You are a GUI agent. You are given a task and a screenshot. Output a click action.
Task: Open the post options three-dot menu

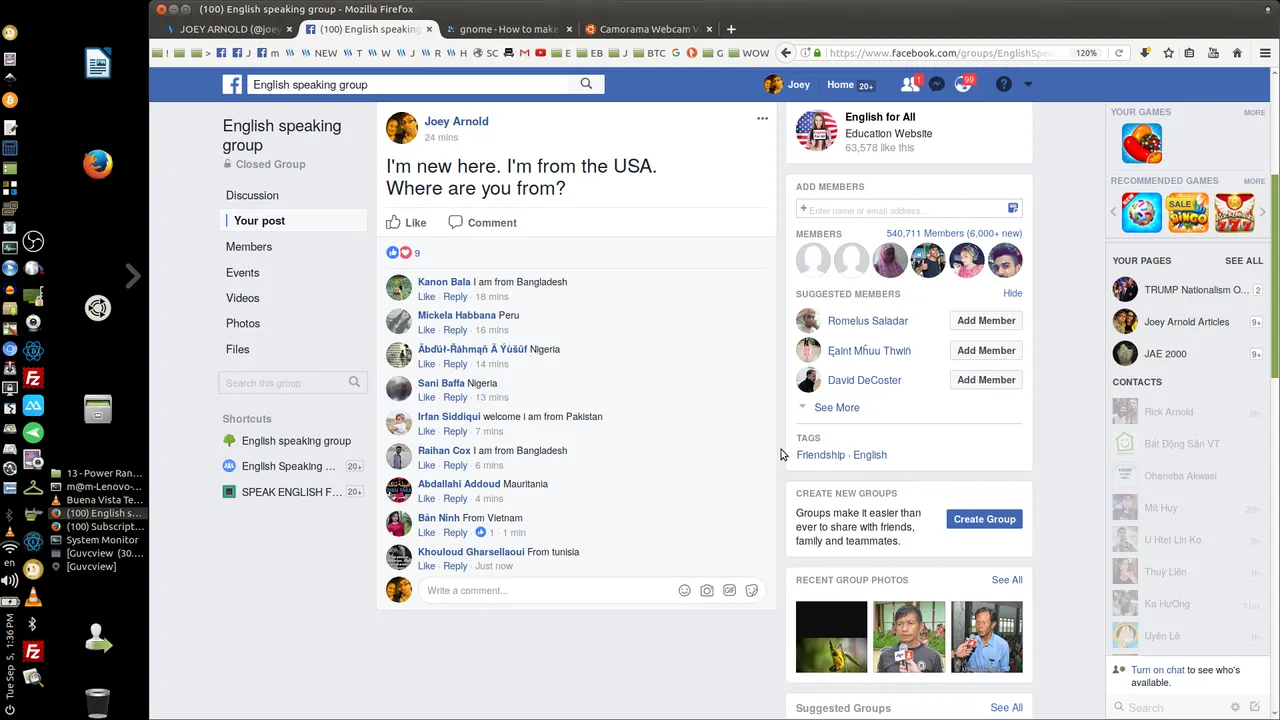pos(762,118)
